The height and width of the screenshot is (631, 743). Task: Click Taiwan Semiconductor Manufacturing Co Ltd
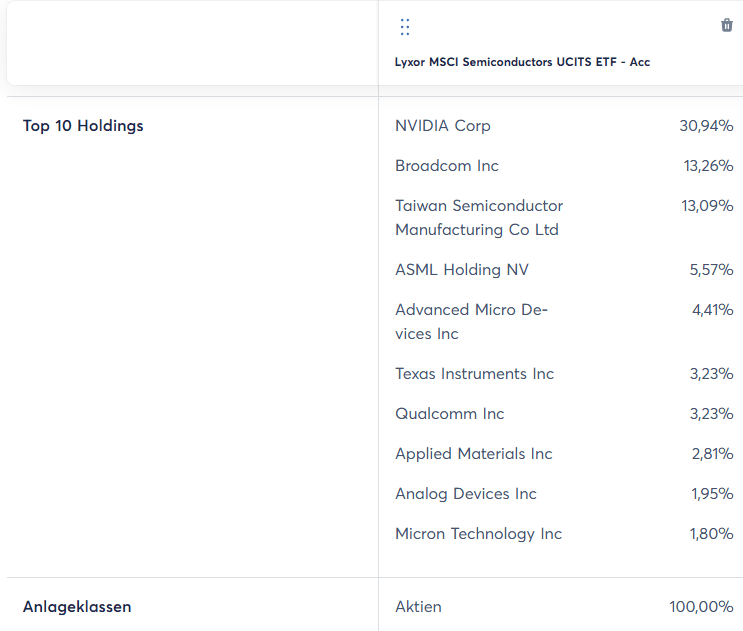[479, 218]
